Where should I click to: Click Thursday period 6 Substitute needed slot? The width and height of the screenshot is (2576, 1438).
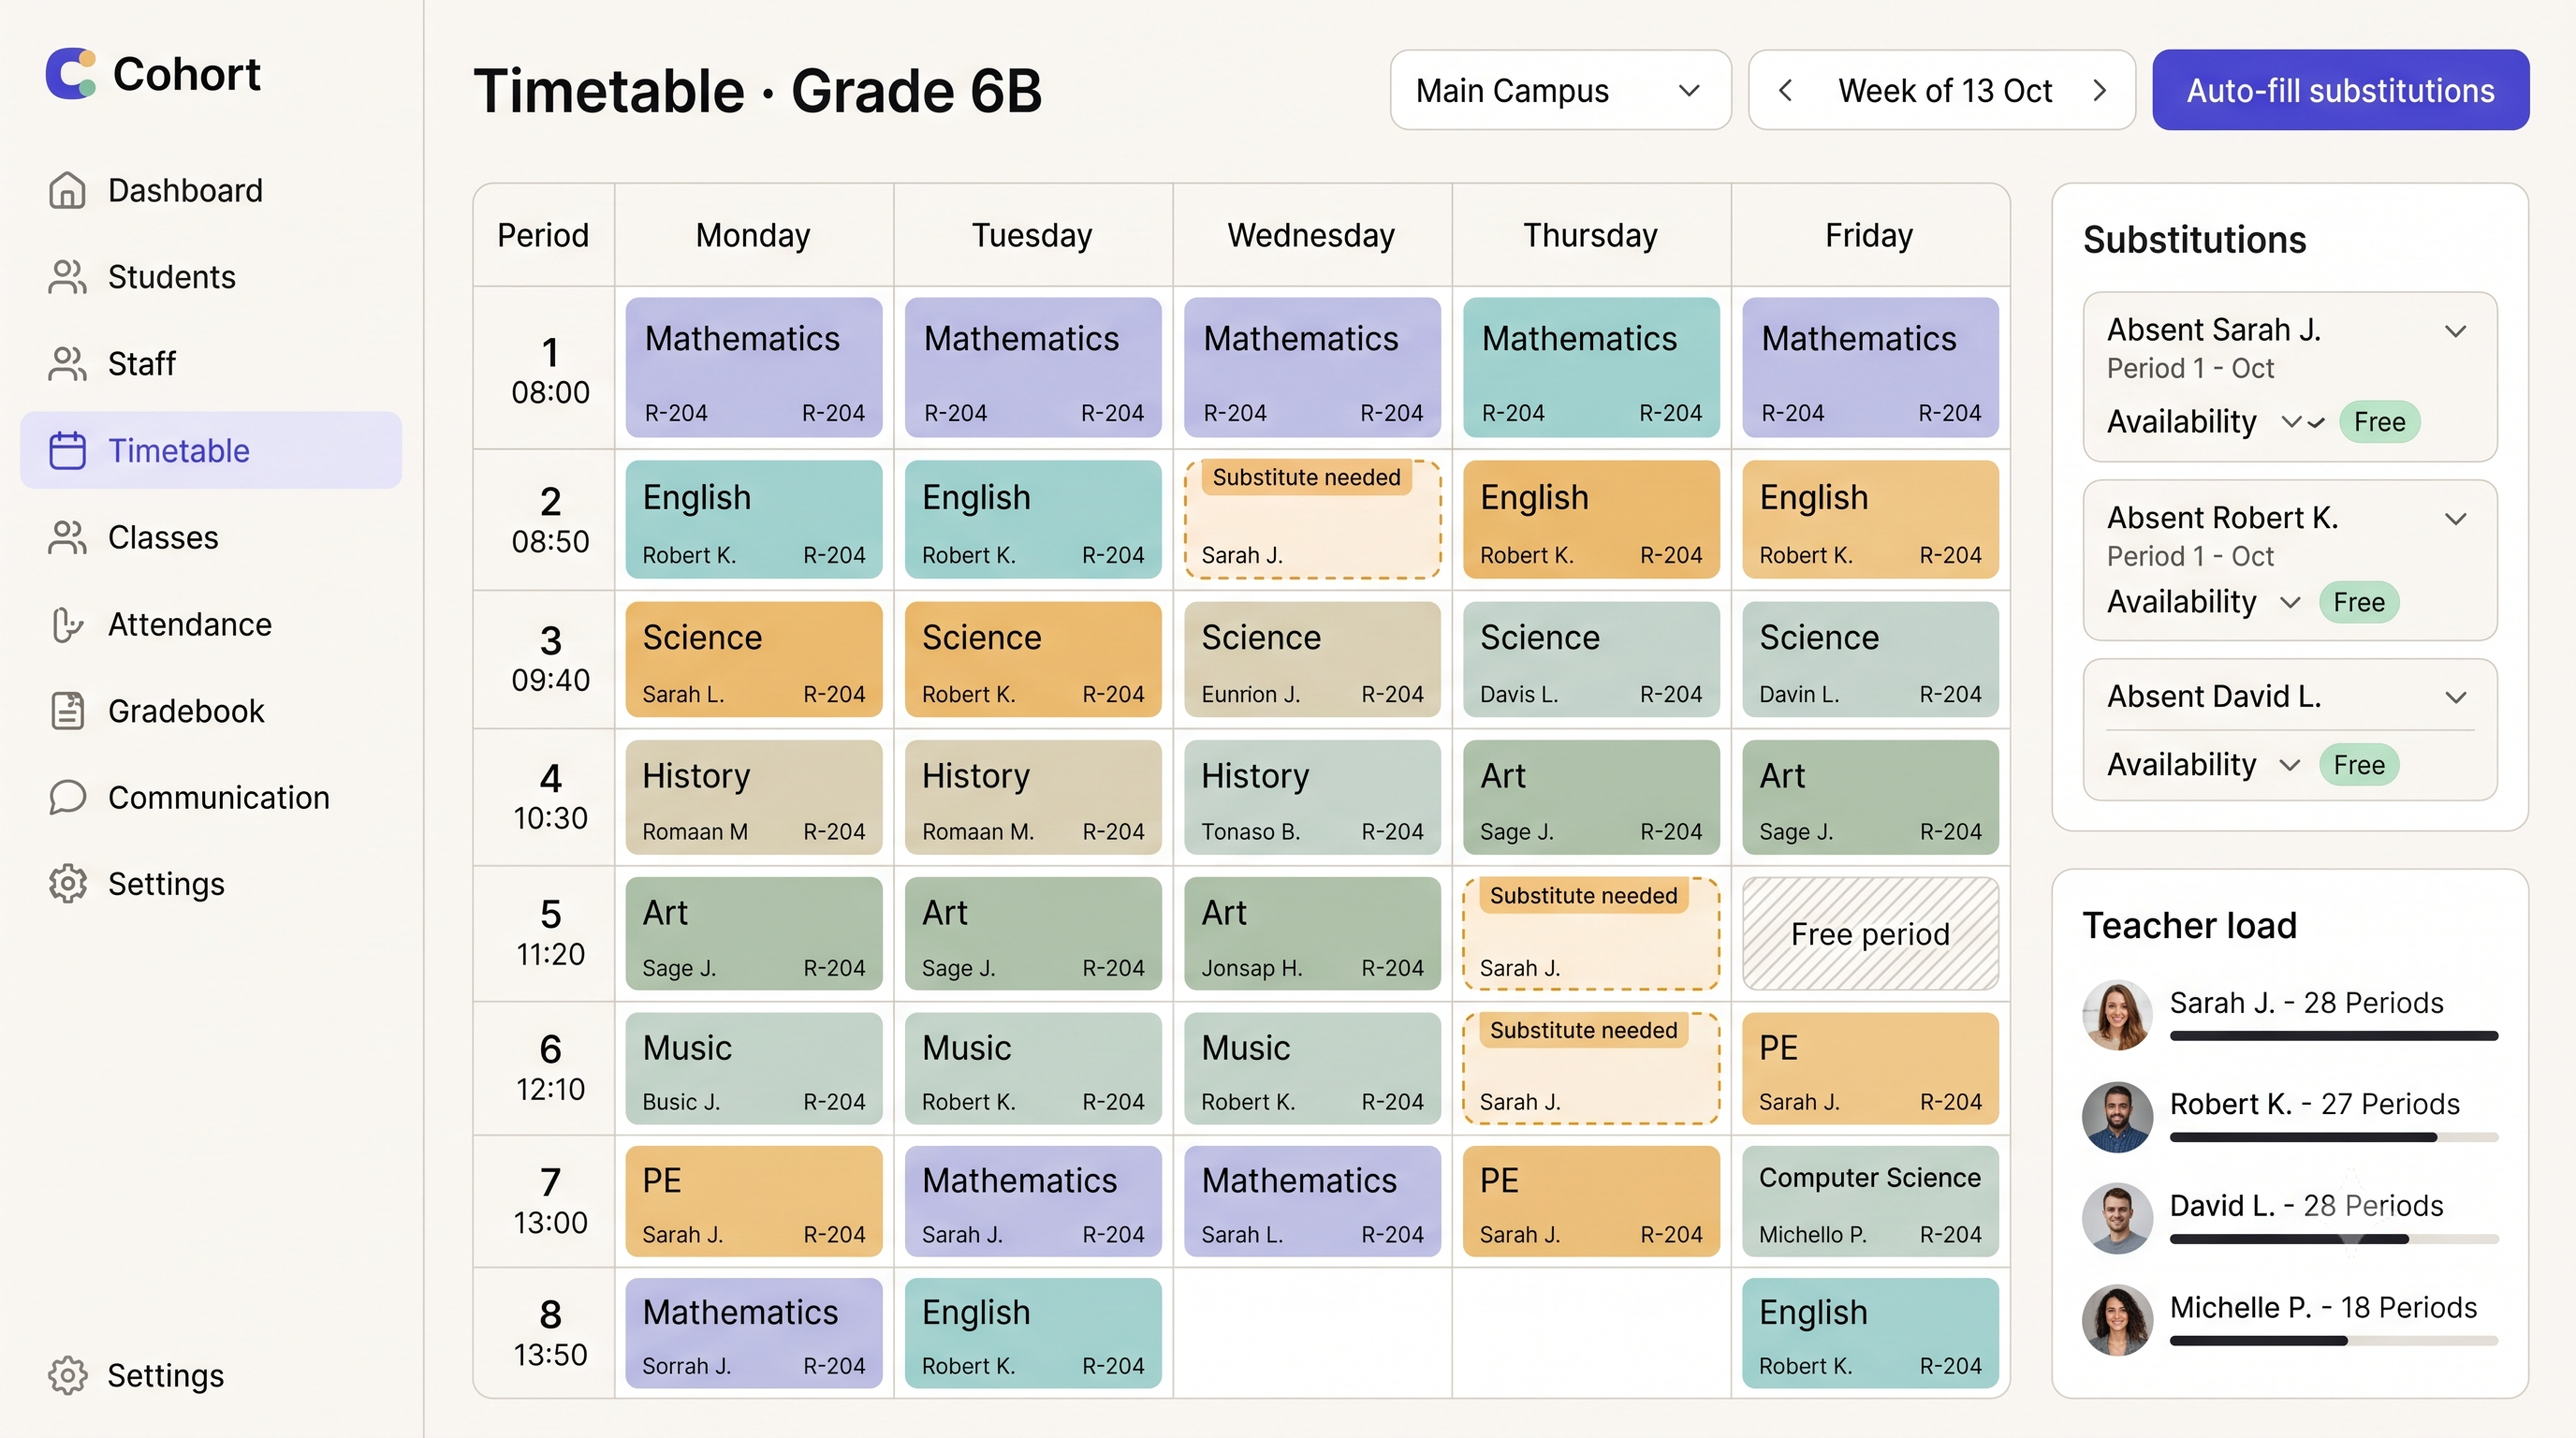click(x=1591, y=1069)
